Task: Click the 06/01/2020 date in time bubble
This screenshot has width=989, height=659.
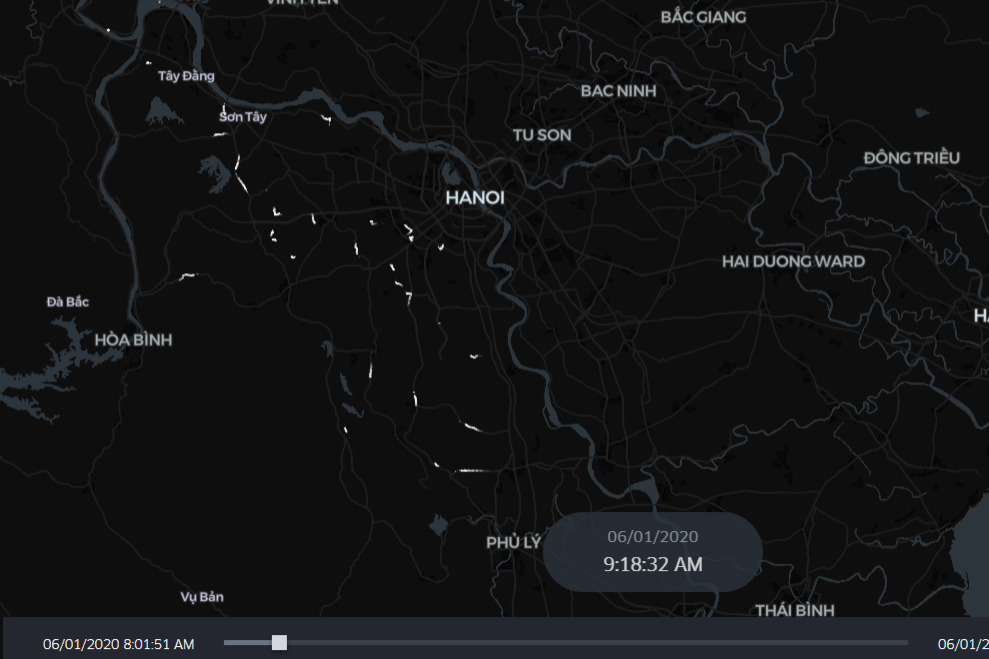Action: click(652, 537)
